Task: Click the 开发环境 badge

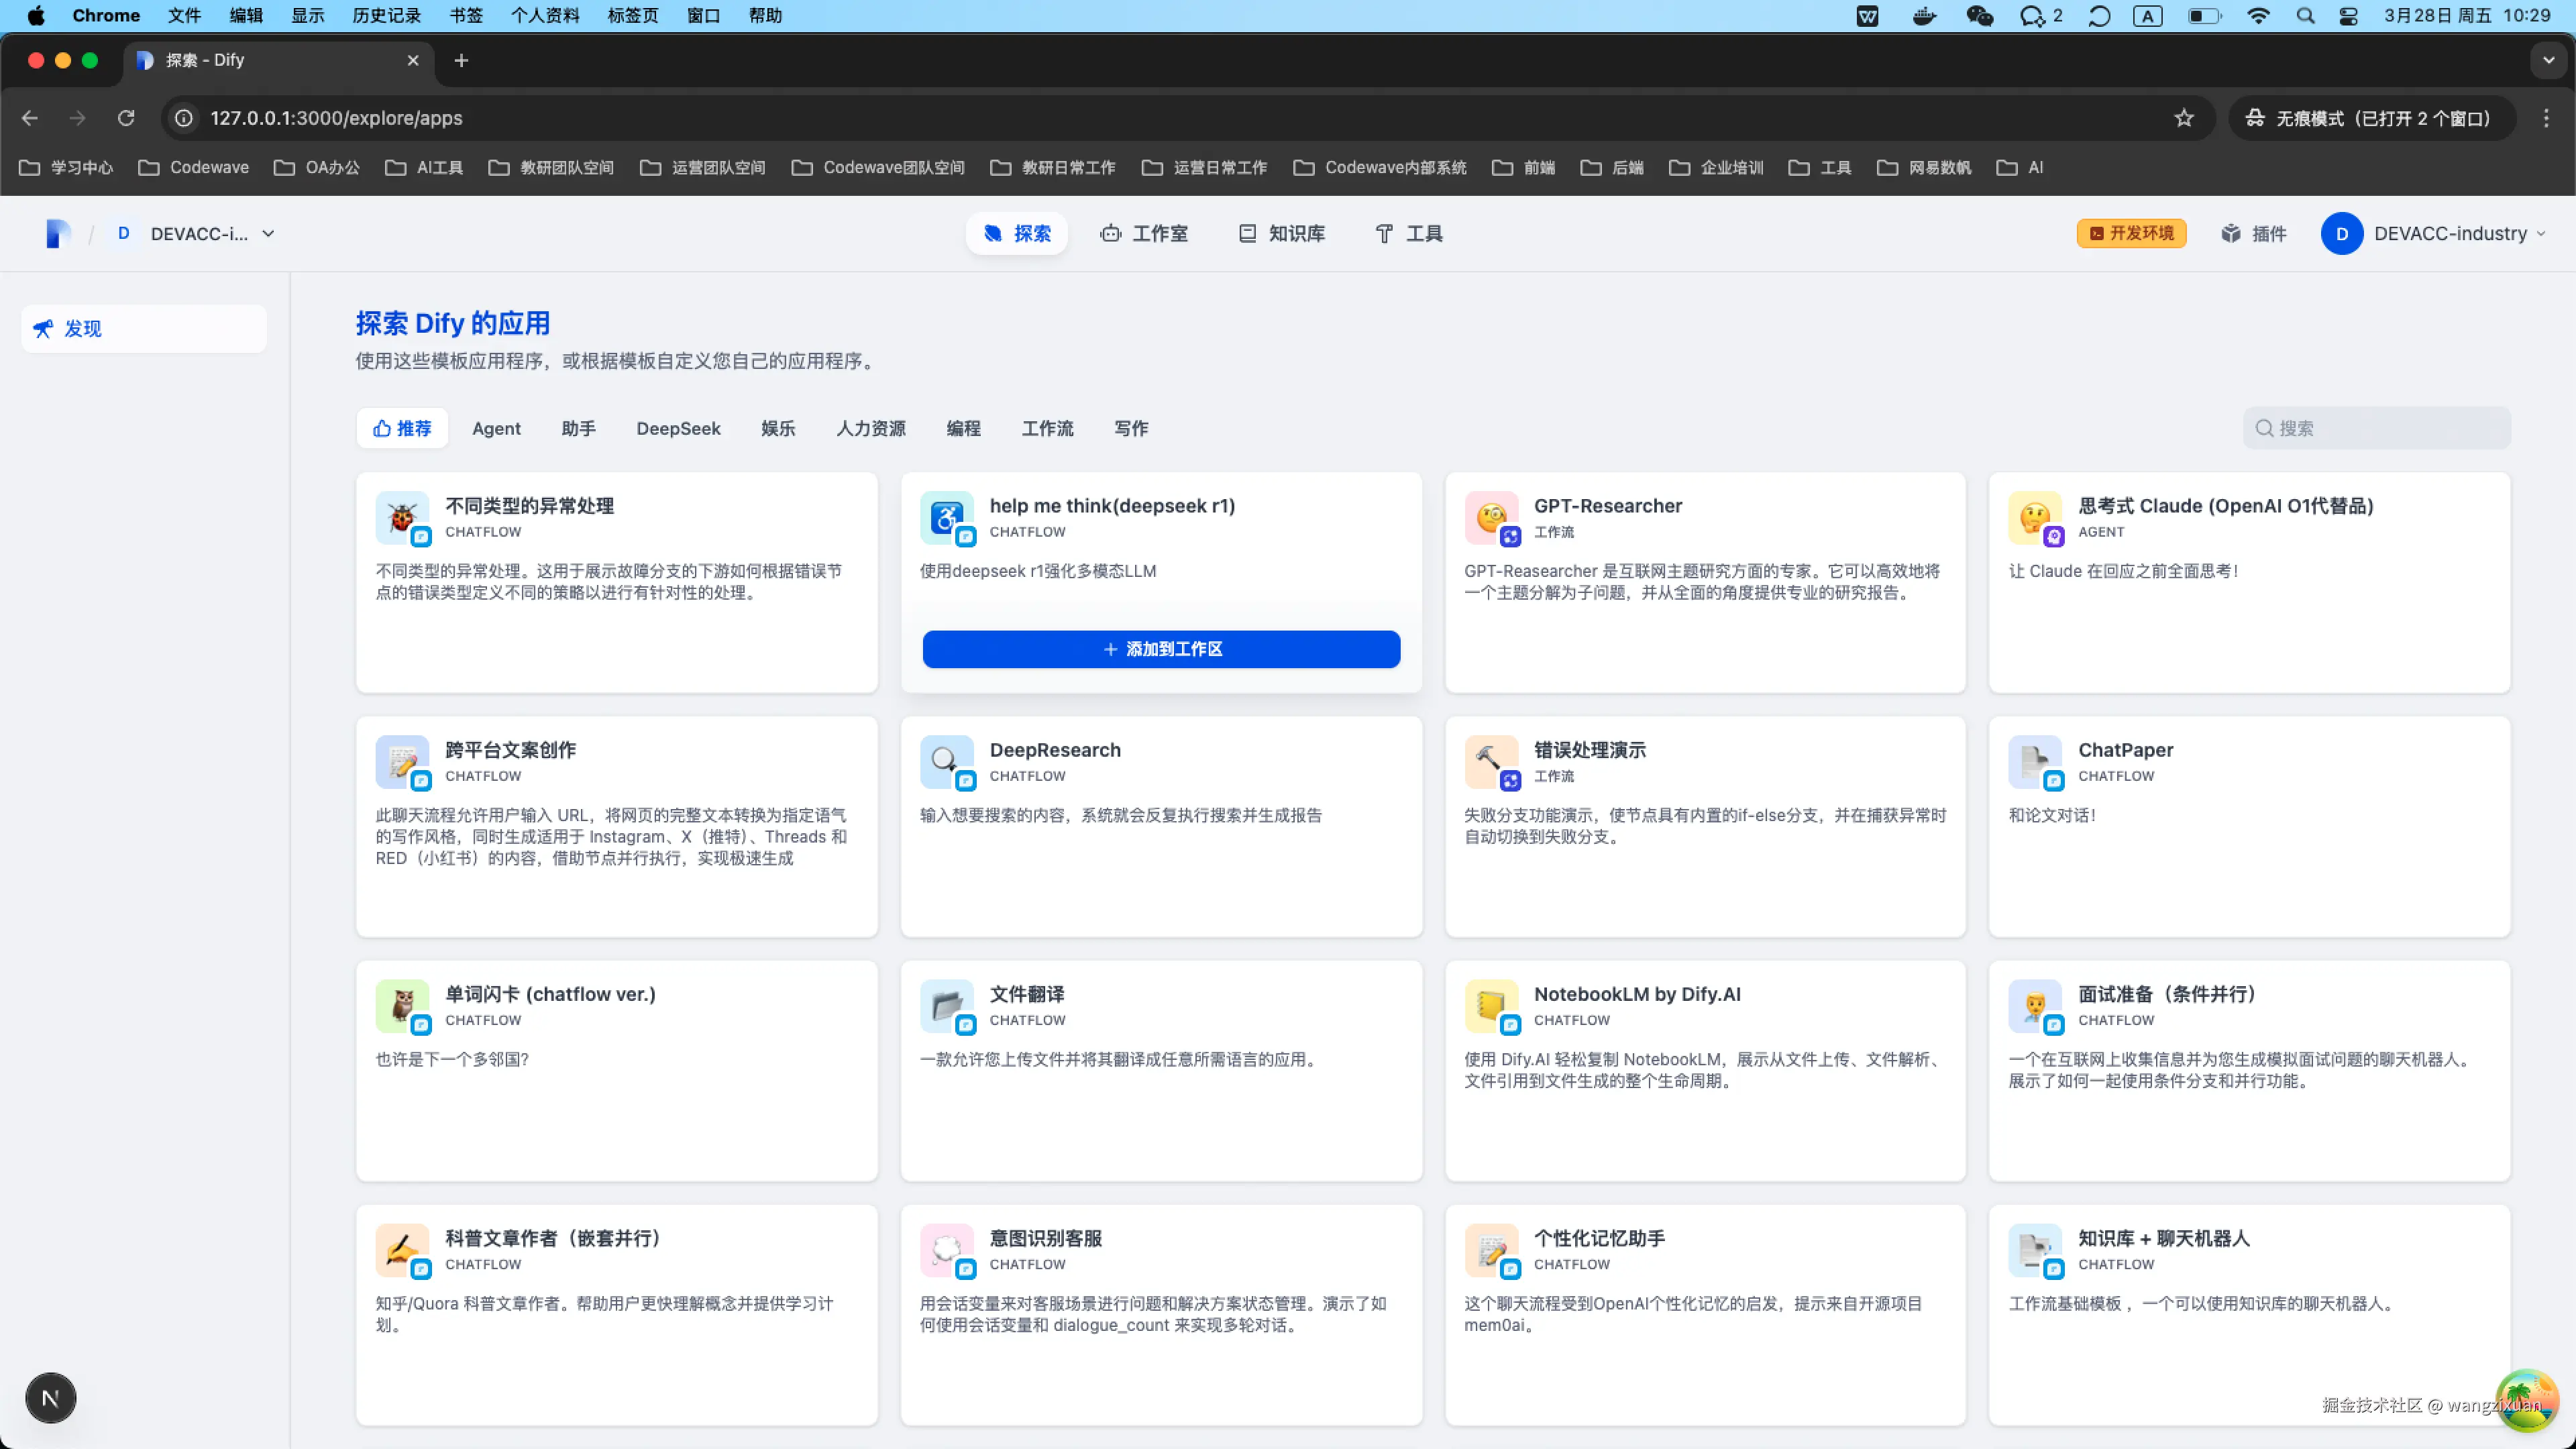Action: 2131,233
